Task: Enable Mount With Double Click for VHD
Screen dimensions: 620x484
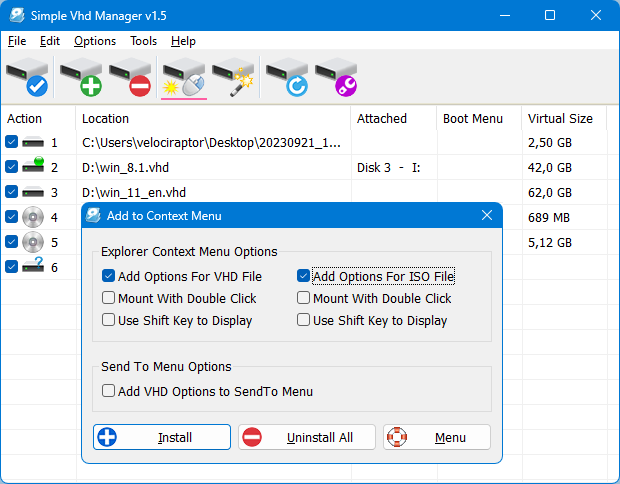Action: (108, 298)
